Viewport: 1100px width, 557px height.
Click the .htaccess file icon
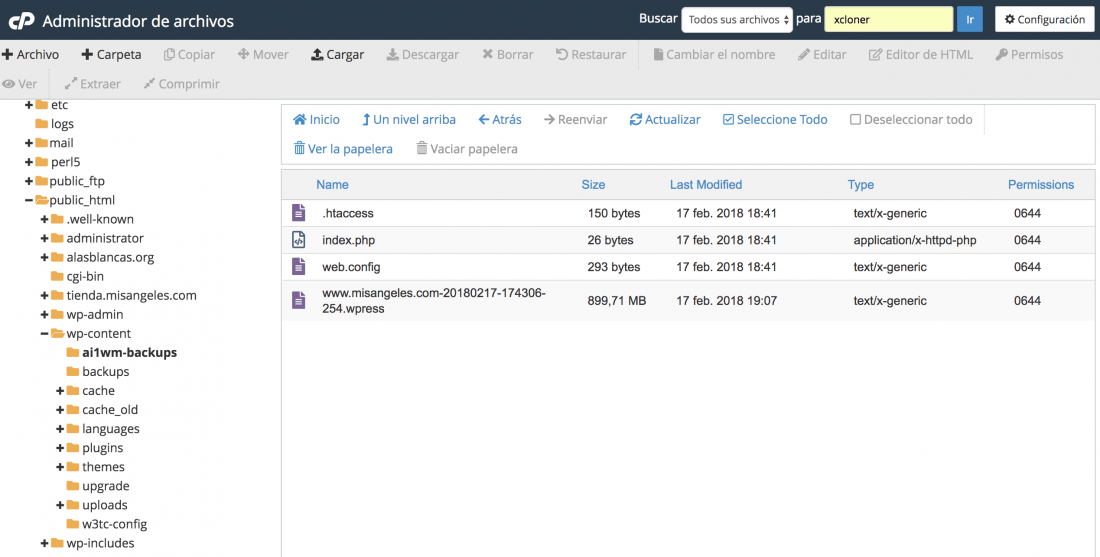coord(299,213)
